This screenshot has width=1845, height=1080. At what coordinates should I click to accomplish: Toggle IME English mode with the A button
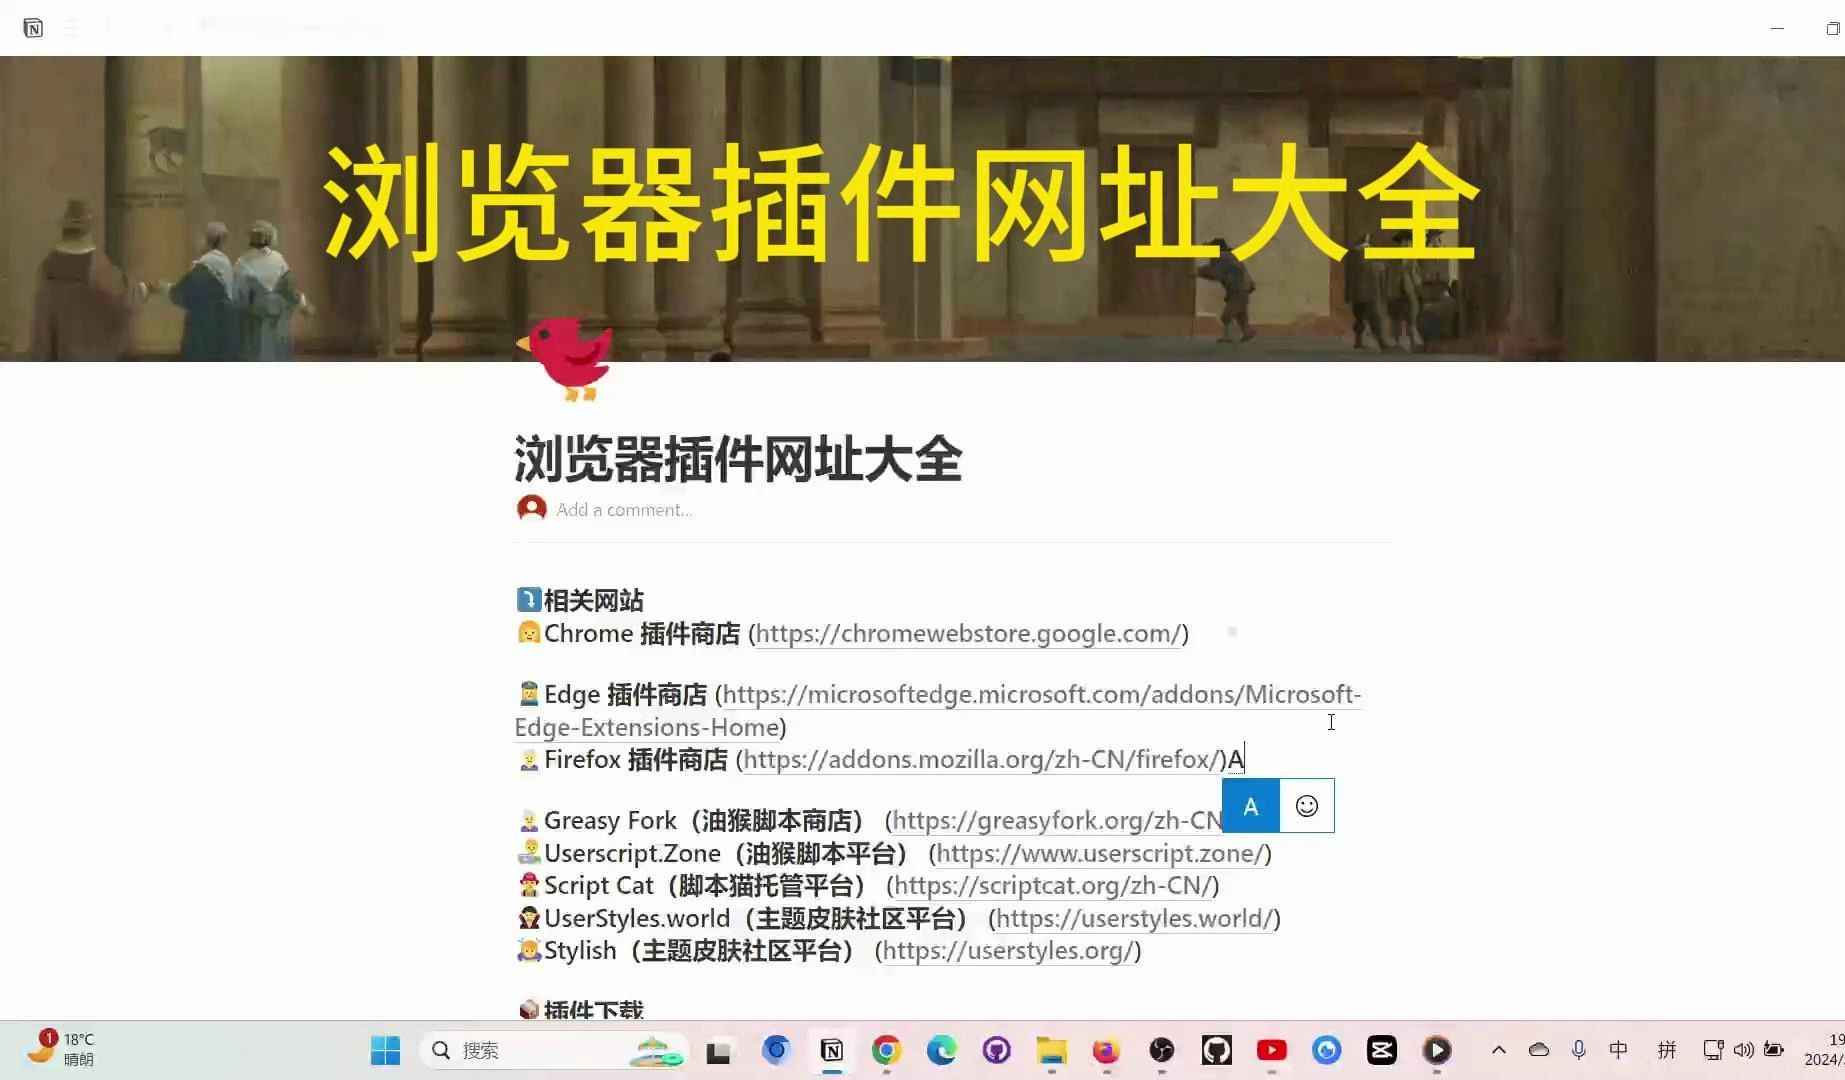coord(1251,806)
